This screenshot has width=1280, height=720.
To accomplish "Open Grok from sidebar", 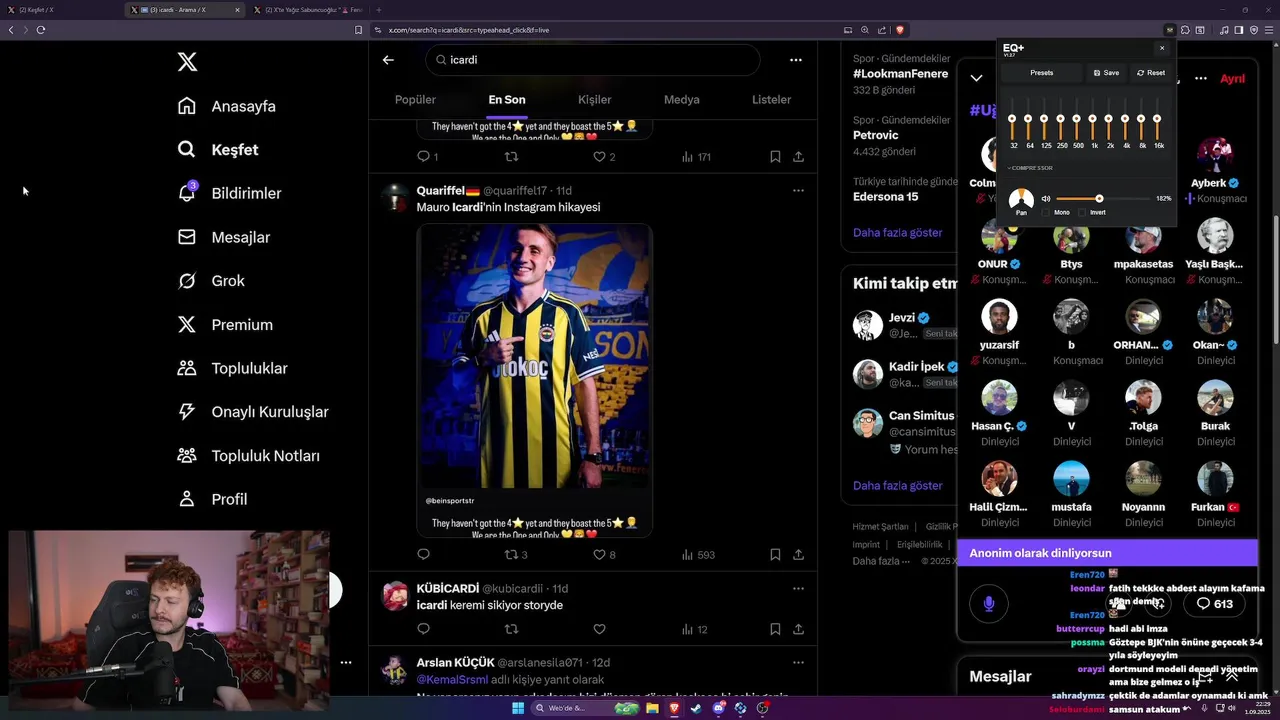I will 211,281.
